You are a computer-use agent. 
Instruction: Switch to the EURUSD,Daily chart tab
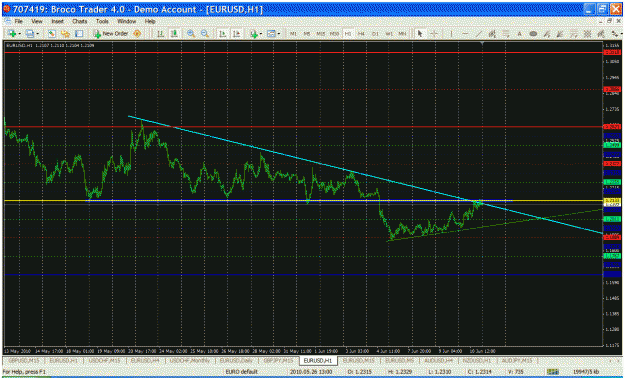click(x=237, y=360)
